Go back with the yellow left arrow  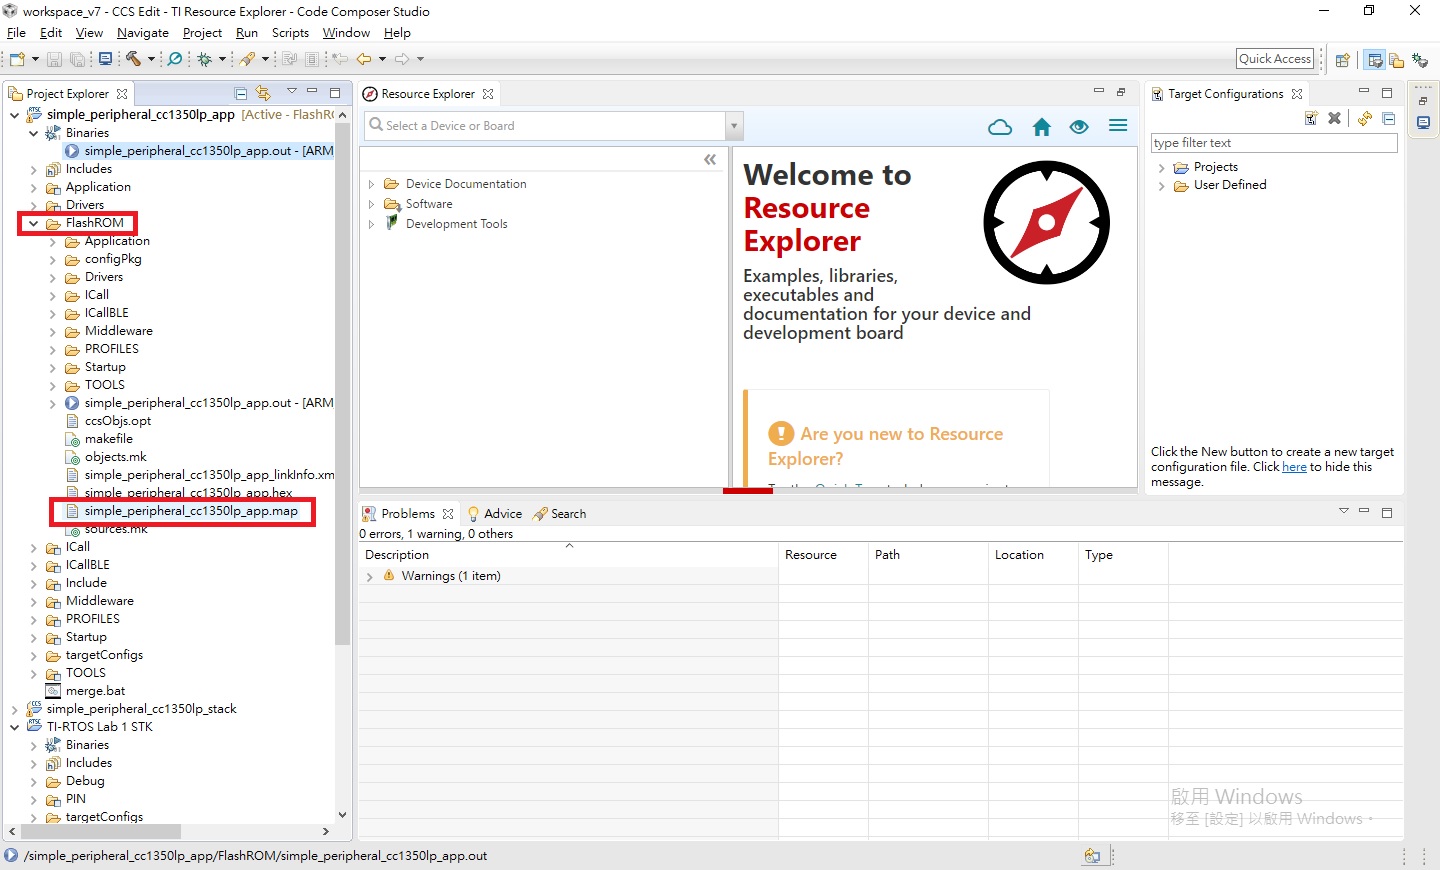[x=364, y=59]
